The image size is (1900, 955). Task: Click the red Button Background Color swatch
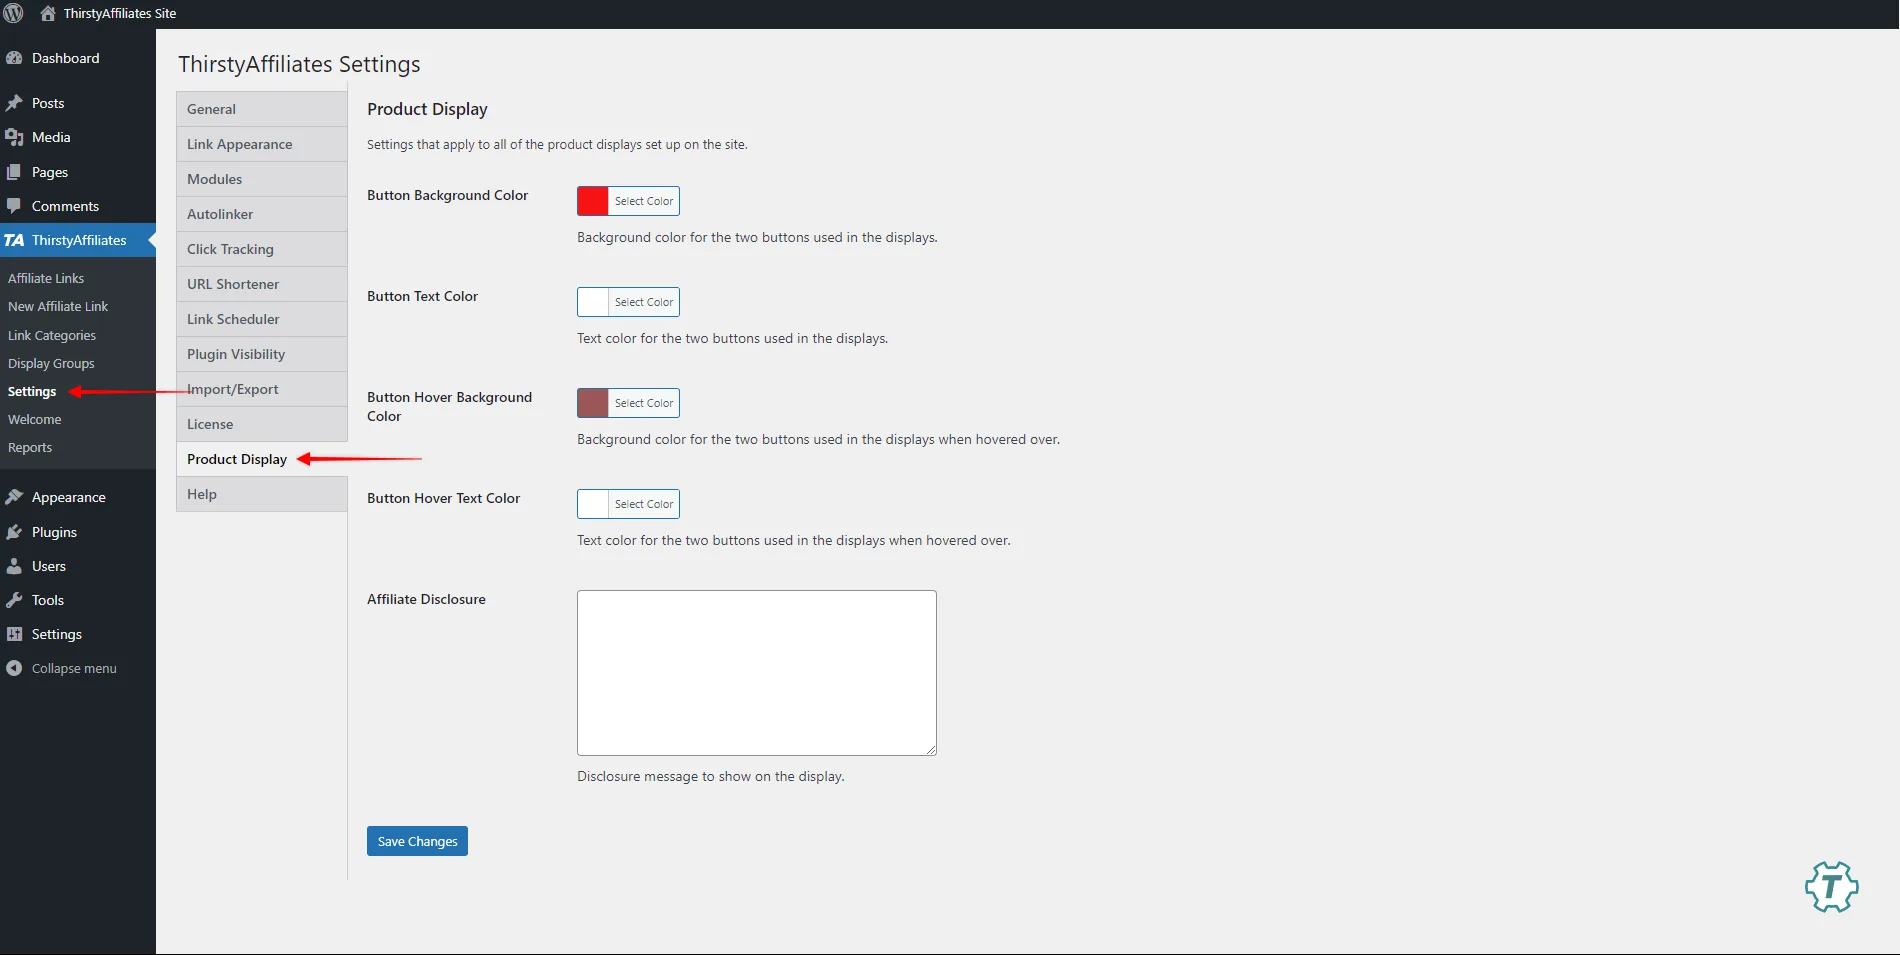click(x=593, y=201)
